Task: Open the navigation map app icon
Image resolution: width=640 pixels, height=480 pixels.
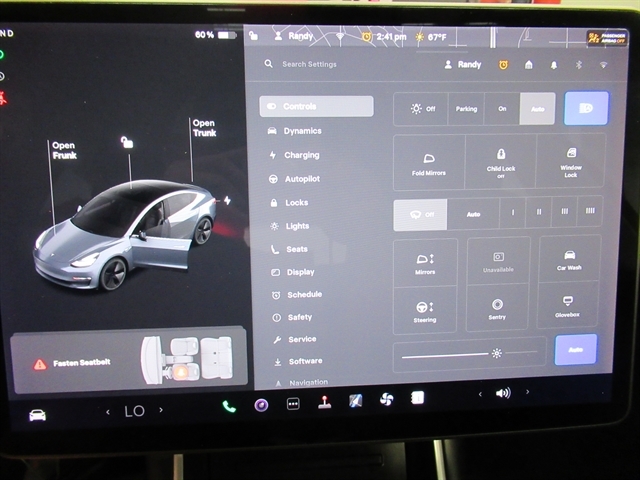Action: tap(356, 401)
